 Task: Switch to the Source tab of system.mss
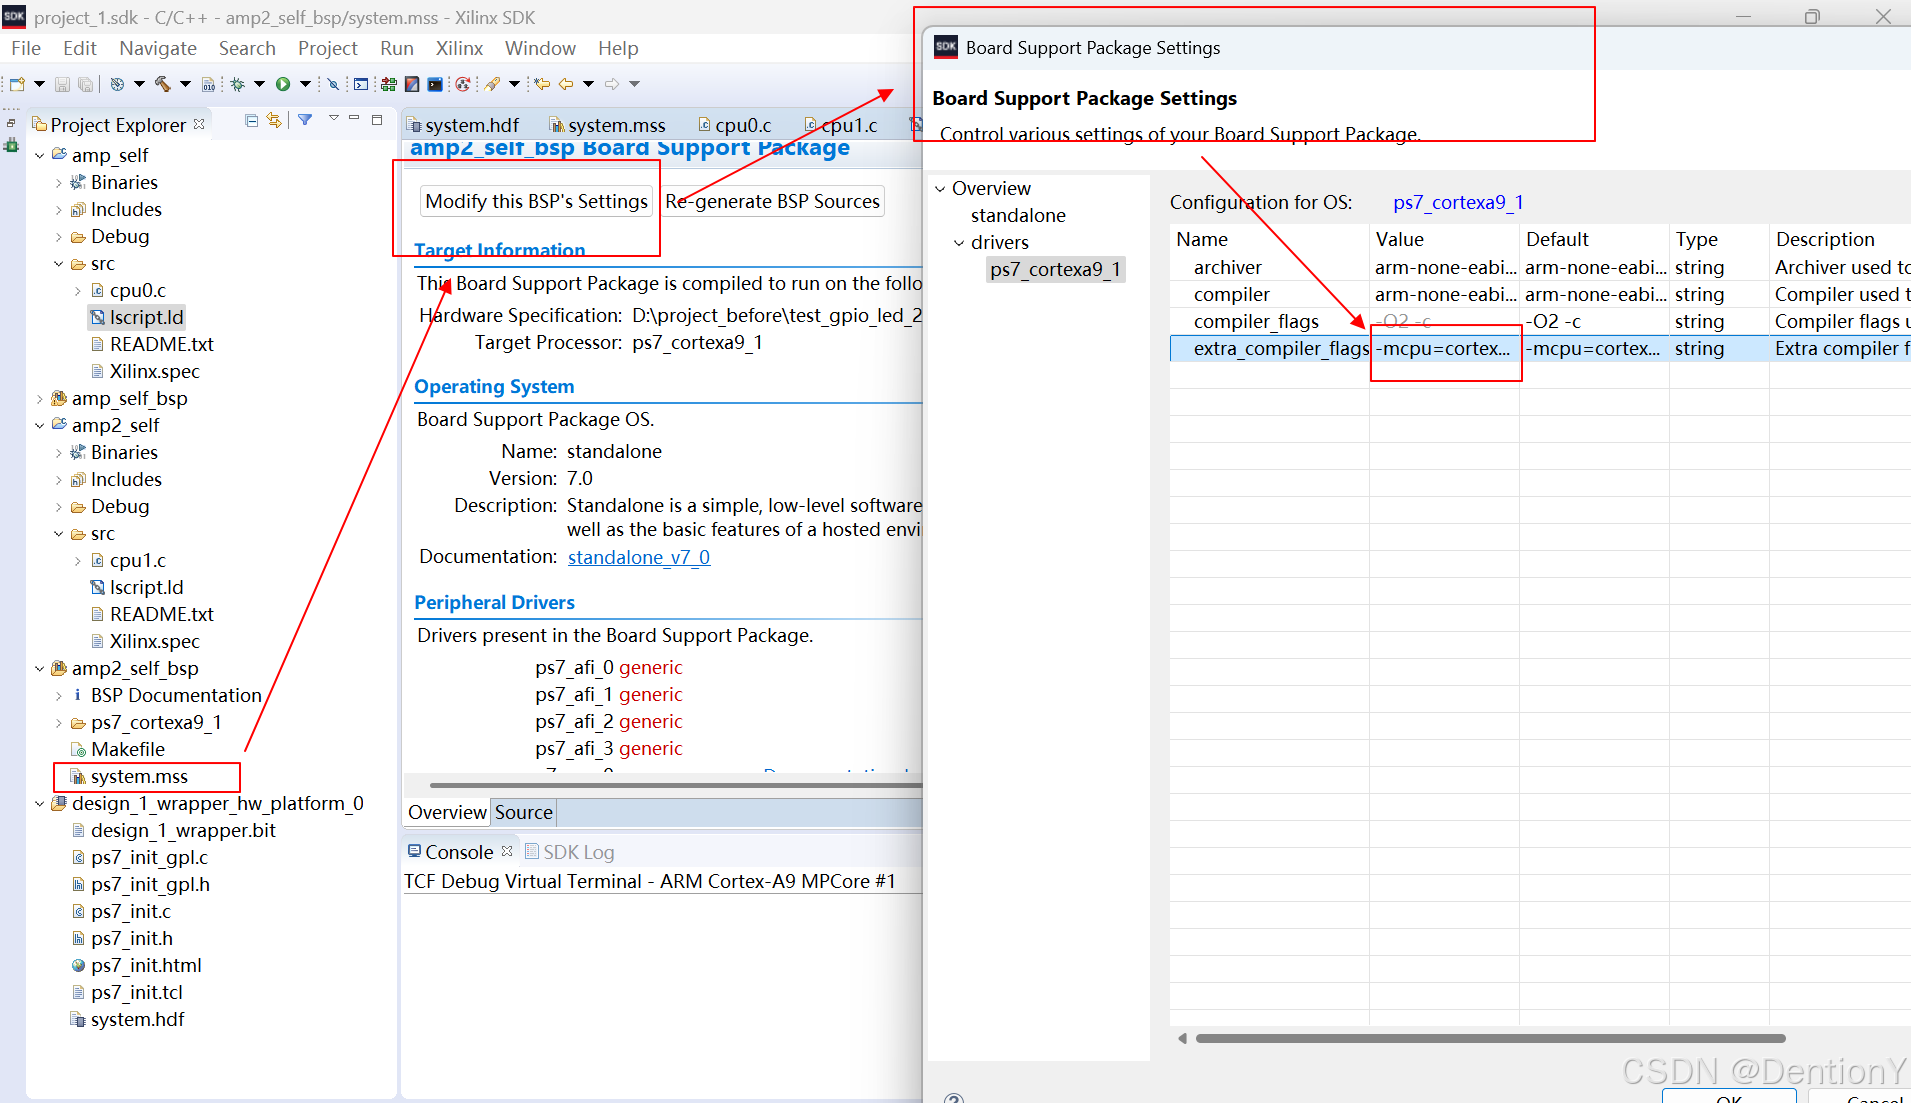523,812
